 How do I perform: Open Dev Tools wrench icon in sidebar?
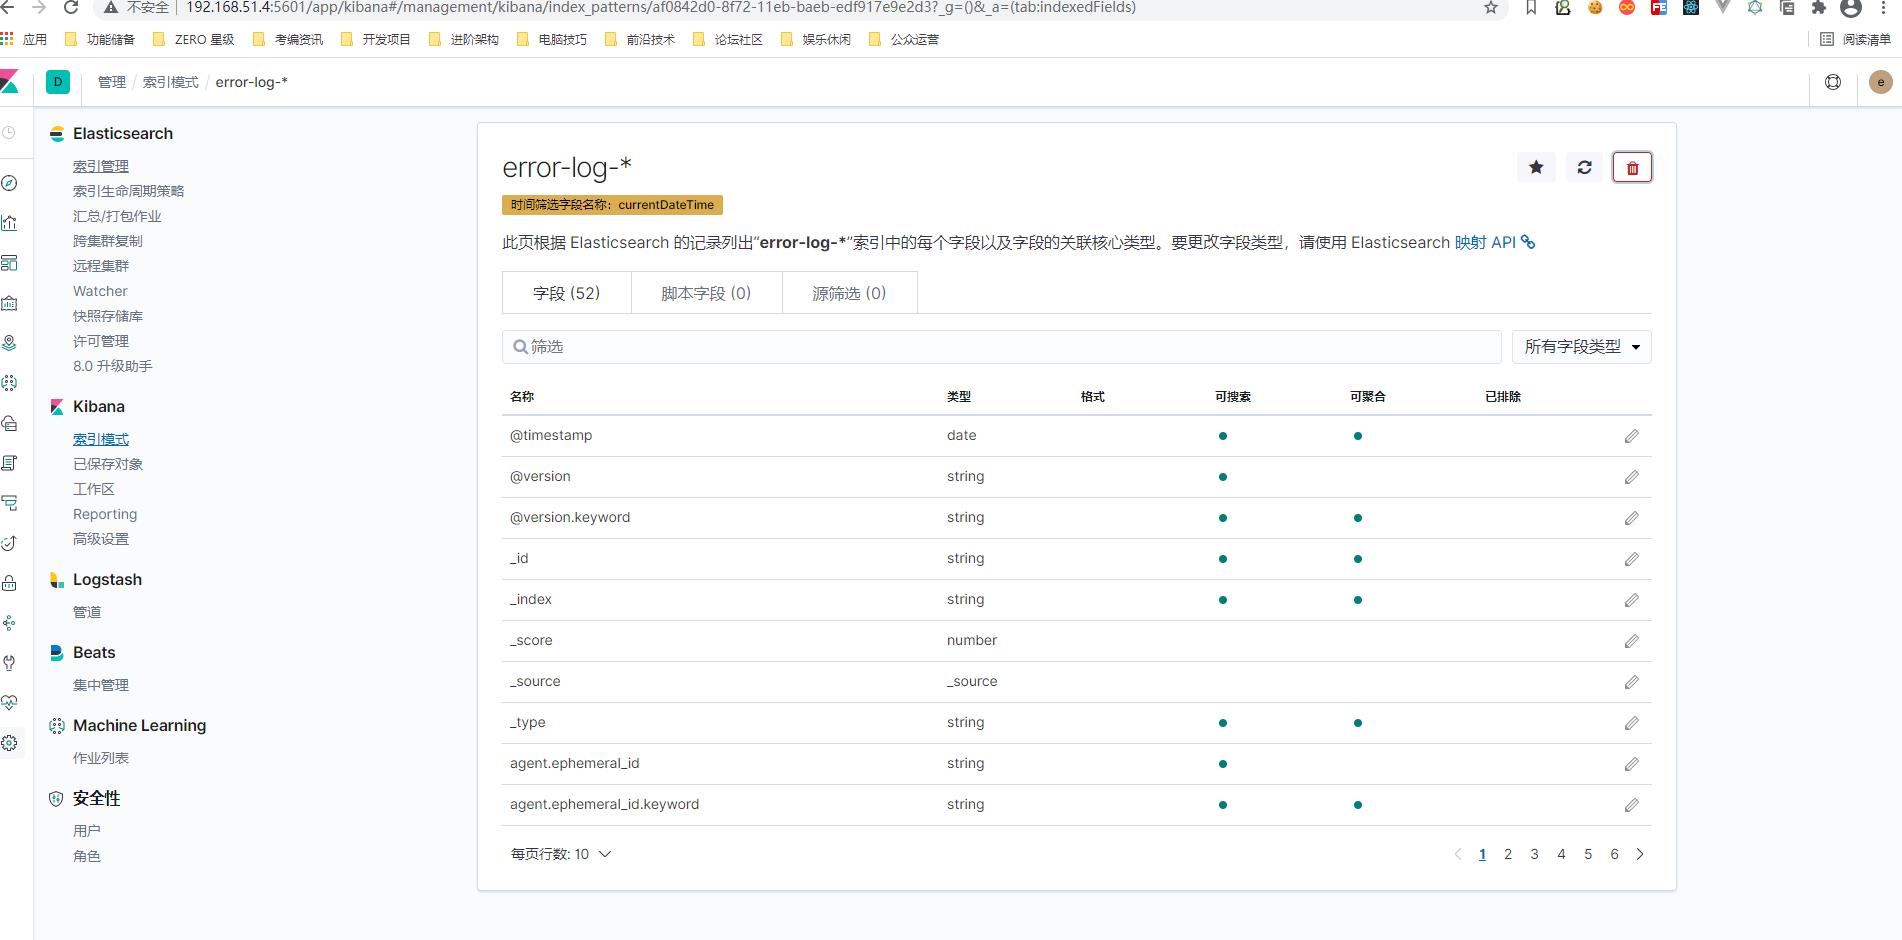pyautogui.click(x=9, y=663)
